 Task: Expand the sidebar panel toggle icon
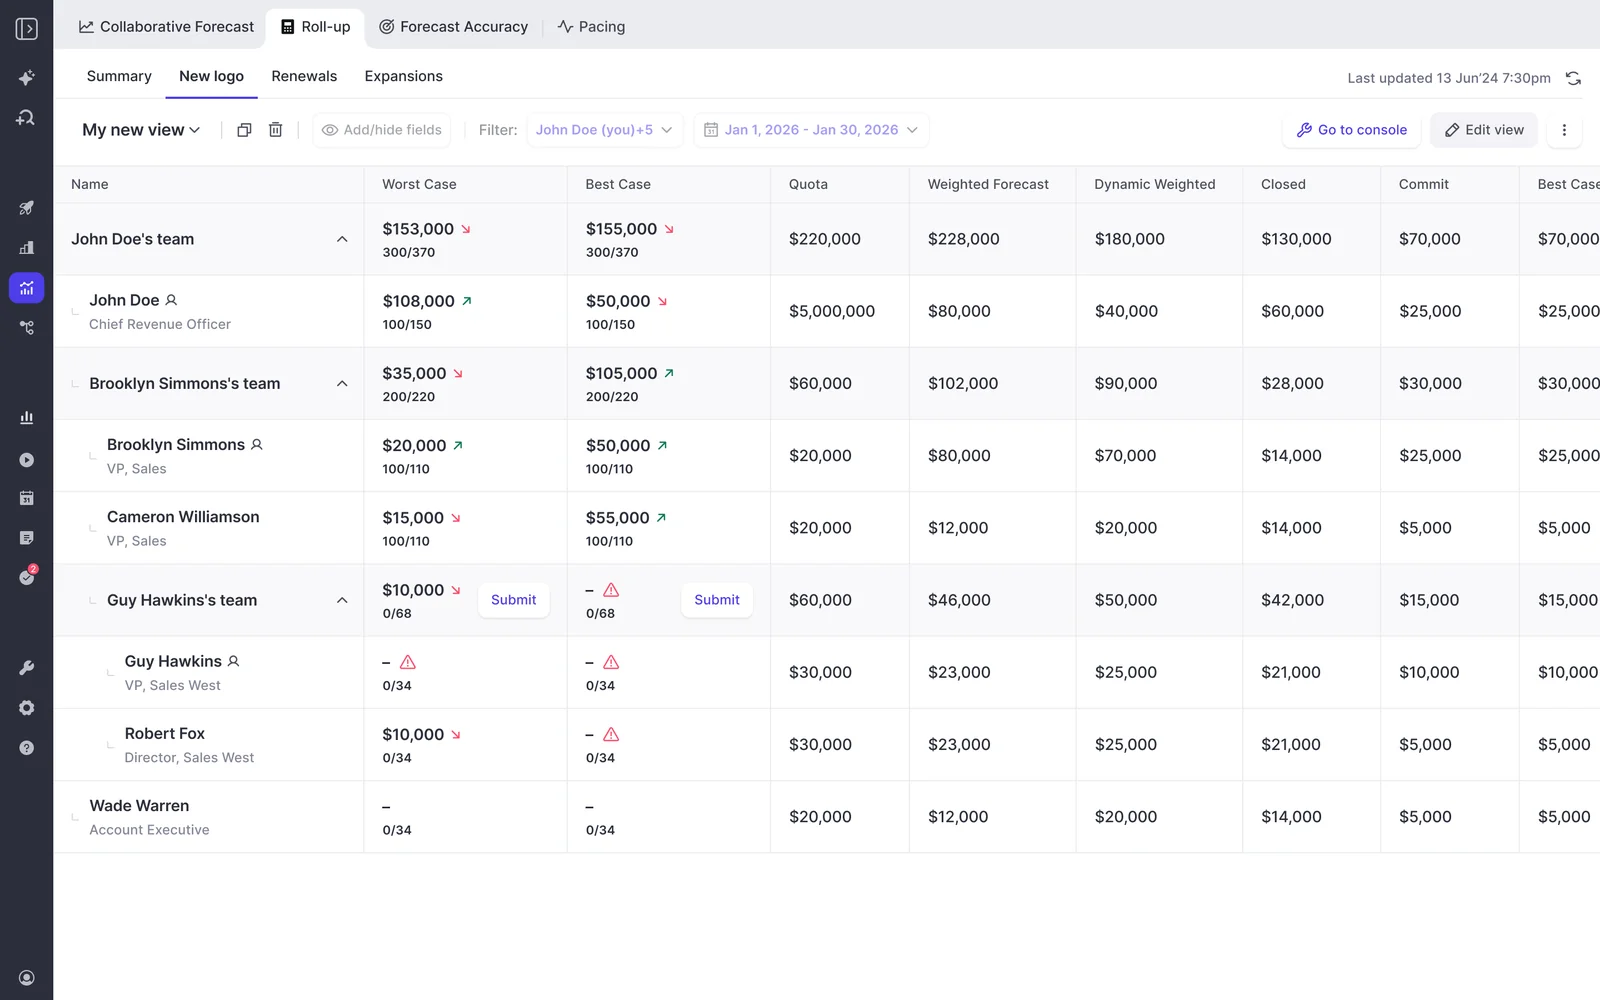point(27,29)
